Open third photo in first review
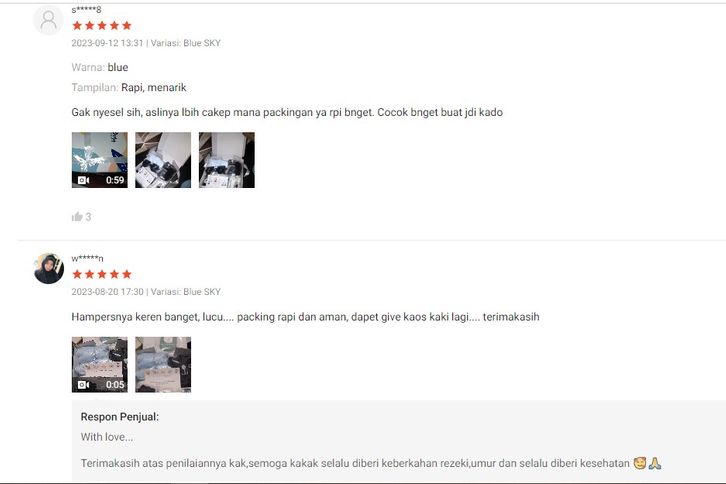 point(226,160)
